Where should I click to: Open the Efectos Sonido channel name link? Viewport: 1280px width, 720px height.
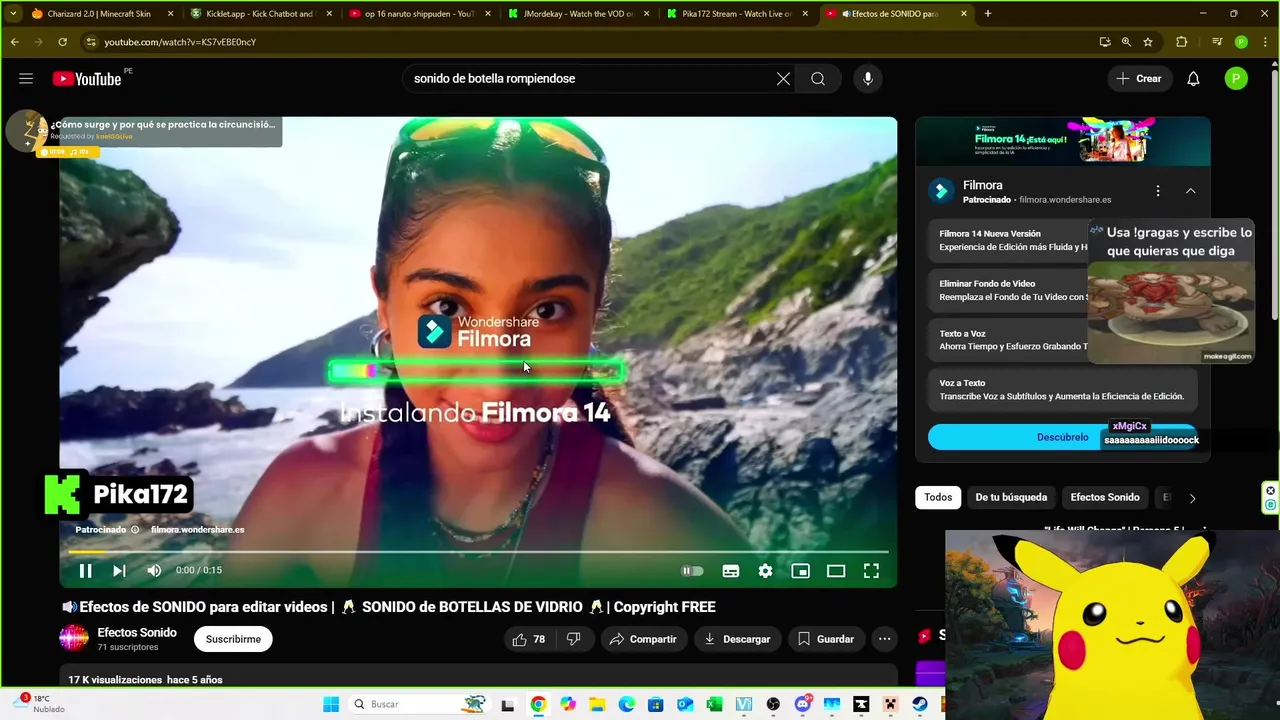coord(137,632)
